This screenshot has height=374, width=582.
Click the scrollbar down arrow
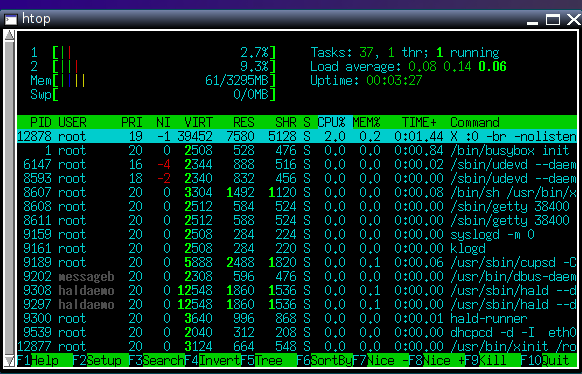pyautogui.click(x=10, y=361)
